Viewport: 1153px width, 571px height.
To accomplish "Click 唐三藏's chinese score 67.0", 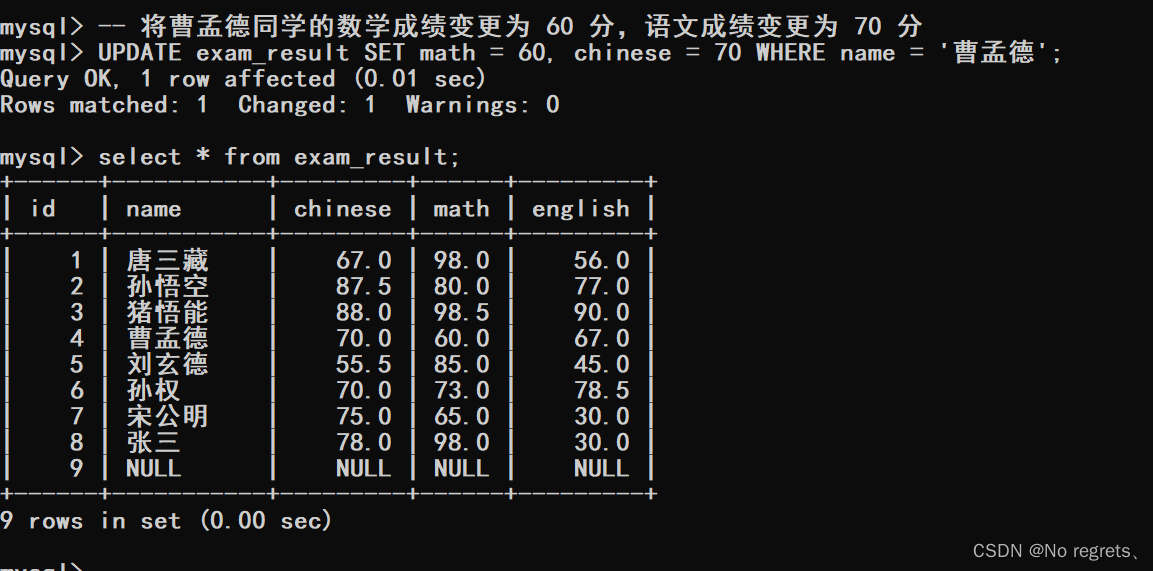I will click(x=363, y=261).
